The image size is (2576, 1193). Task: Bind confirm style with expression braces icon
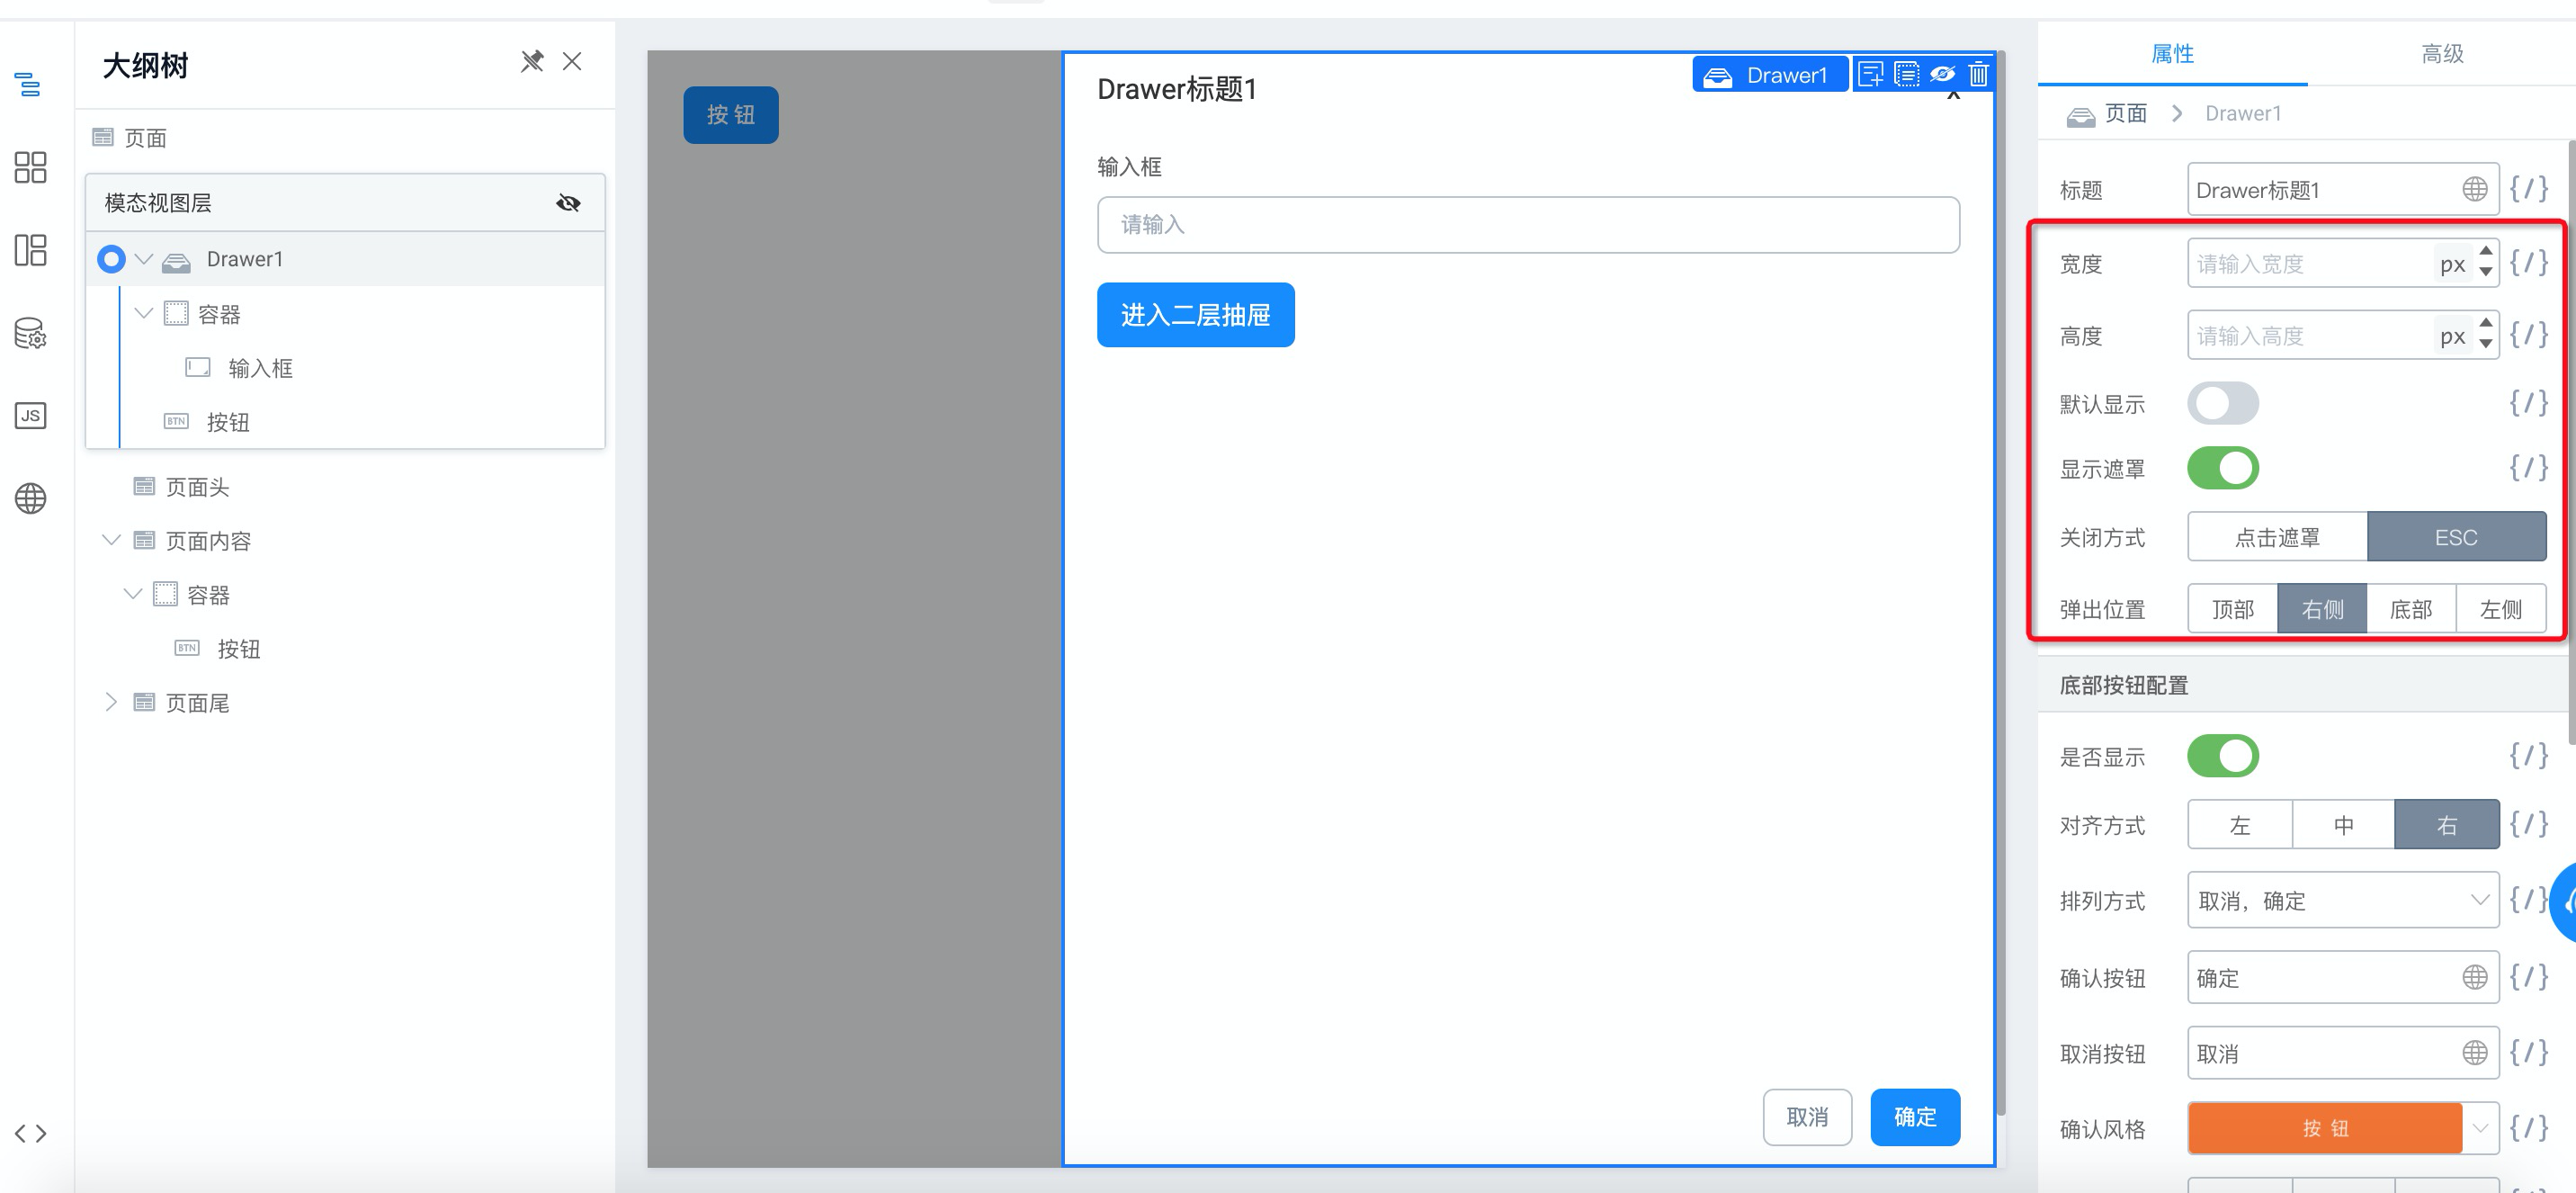coord(2528,1128)
